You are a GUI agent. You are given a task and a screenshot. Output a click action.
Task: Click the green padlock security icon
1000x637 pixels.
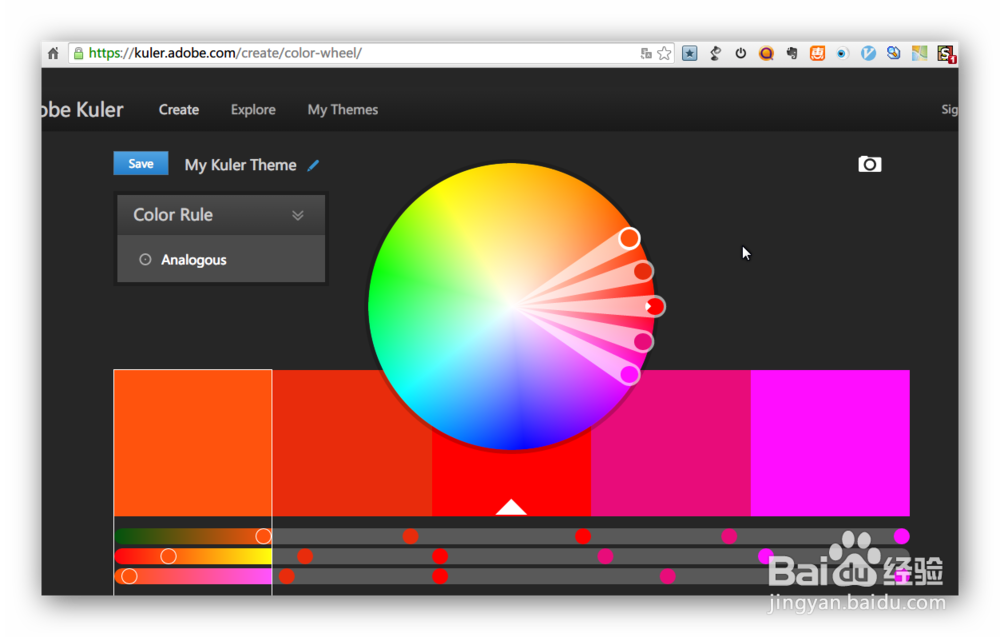click(78, 54)
